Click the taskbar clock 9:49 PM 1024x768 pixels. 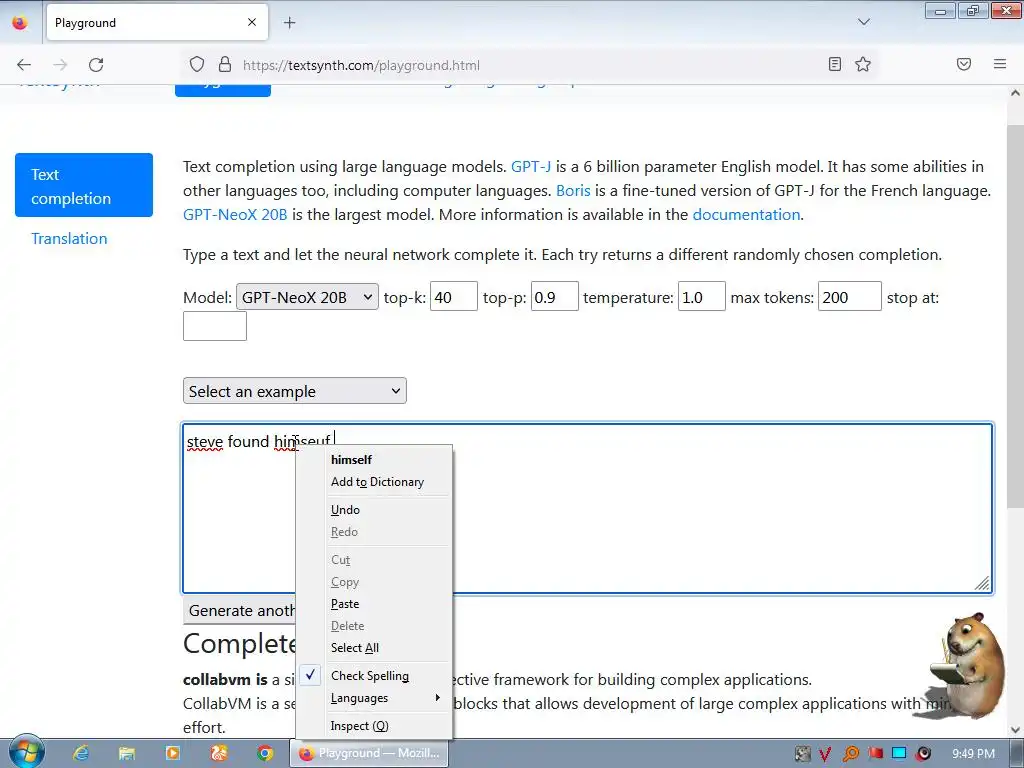click(x=973, y=754)
